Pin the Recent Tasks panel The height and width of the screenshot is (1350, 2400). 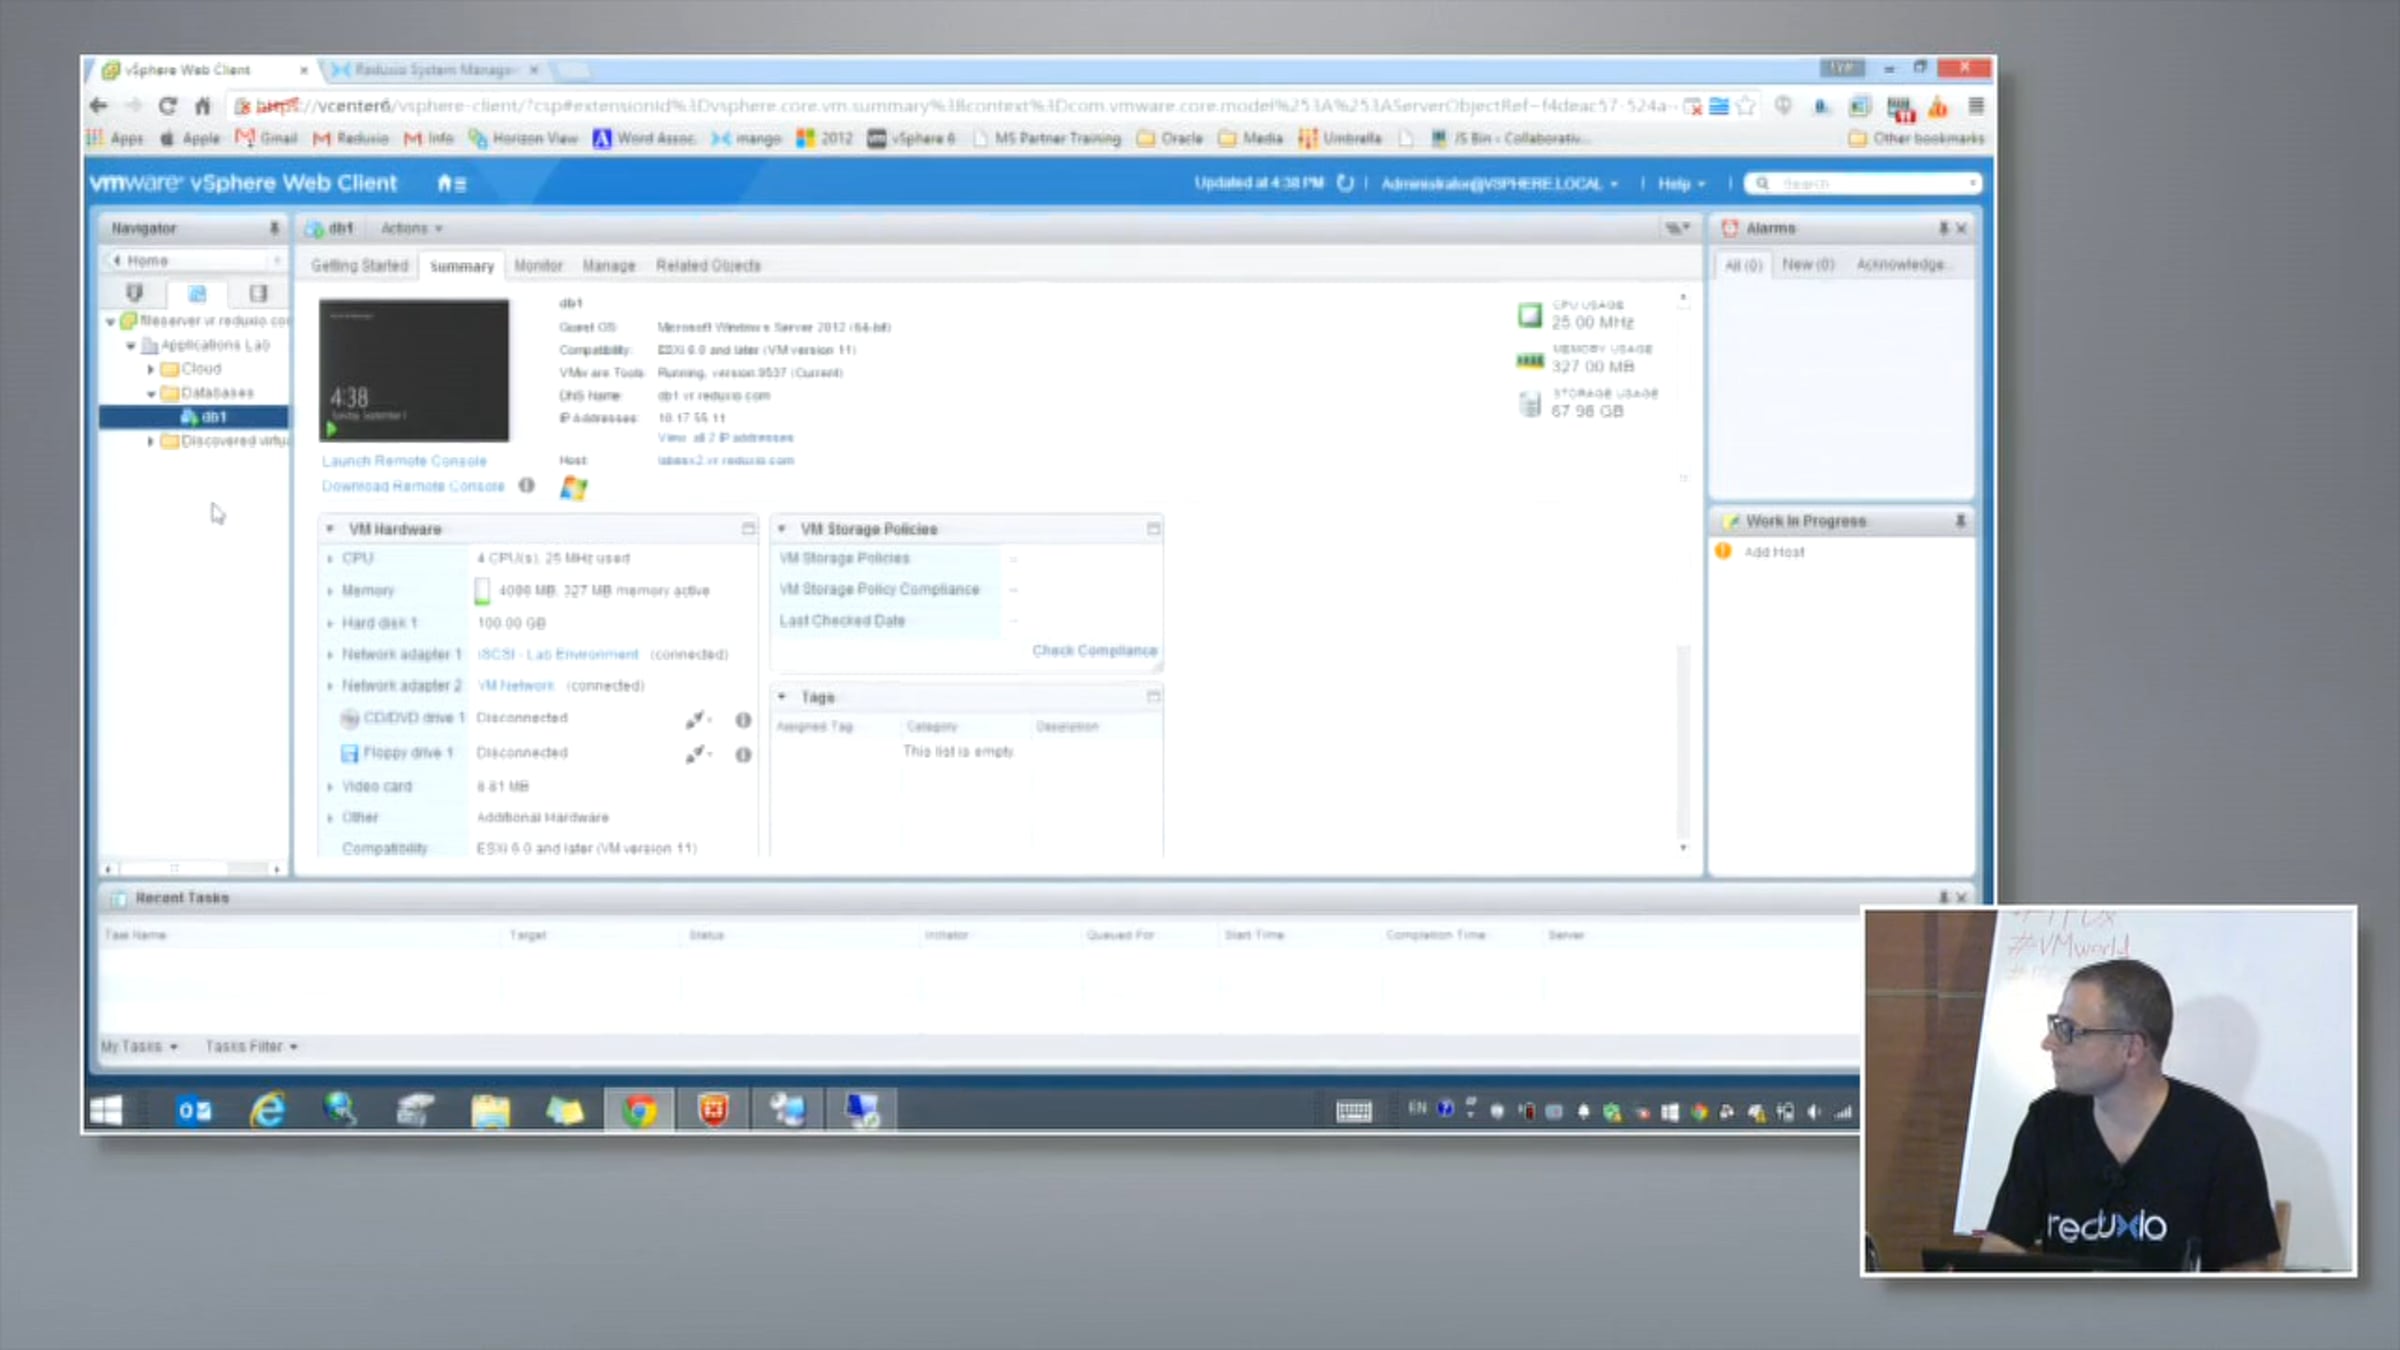pyautogui.click(x=1943, y=897)
